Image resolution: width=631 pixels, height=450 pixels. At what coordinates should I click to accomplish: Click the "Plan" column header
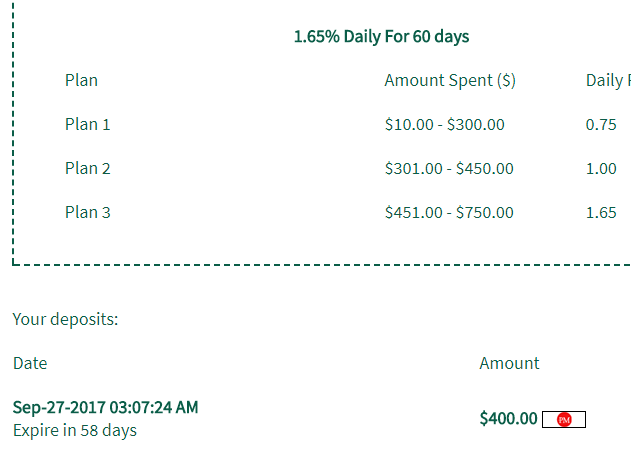(82, 81)
